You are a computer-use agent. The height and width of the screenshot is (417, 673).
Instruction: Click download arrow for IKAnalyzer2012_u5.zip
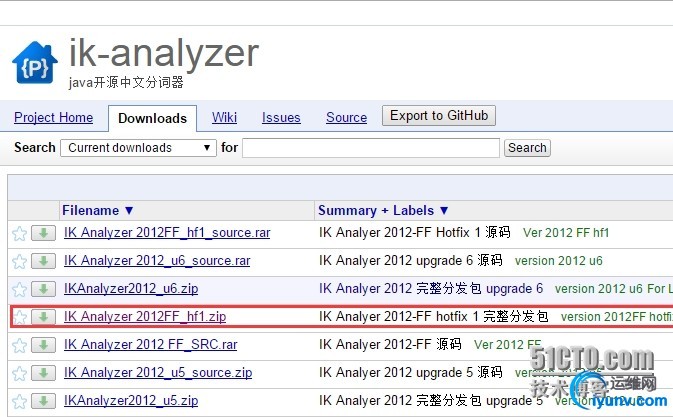[43, 401]
